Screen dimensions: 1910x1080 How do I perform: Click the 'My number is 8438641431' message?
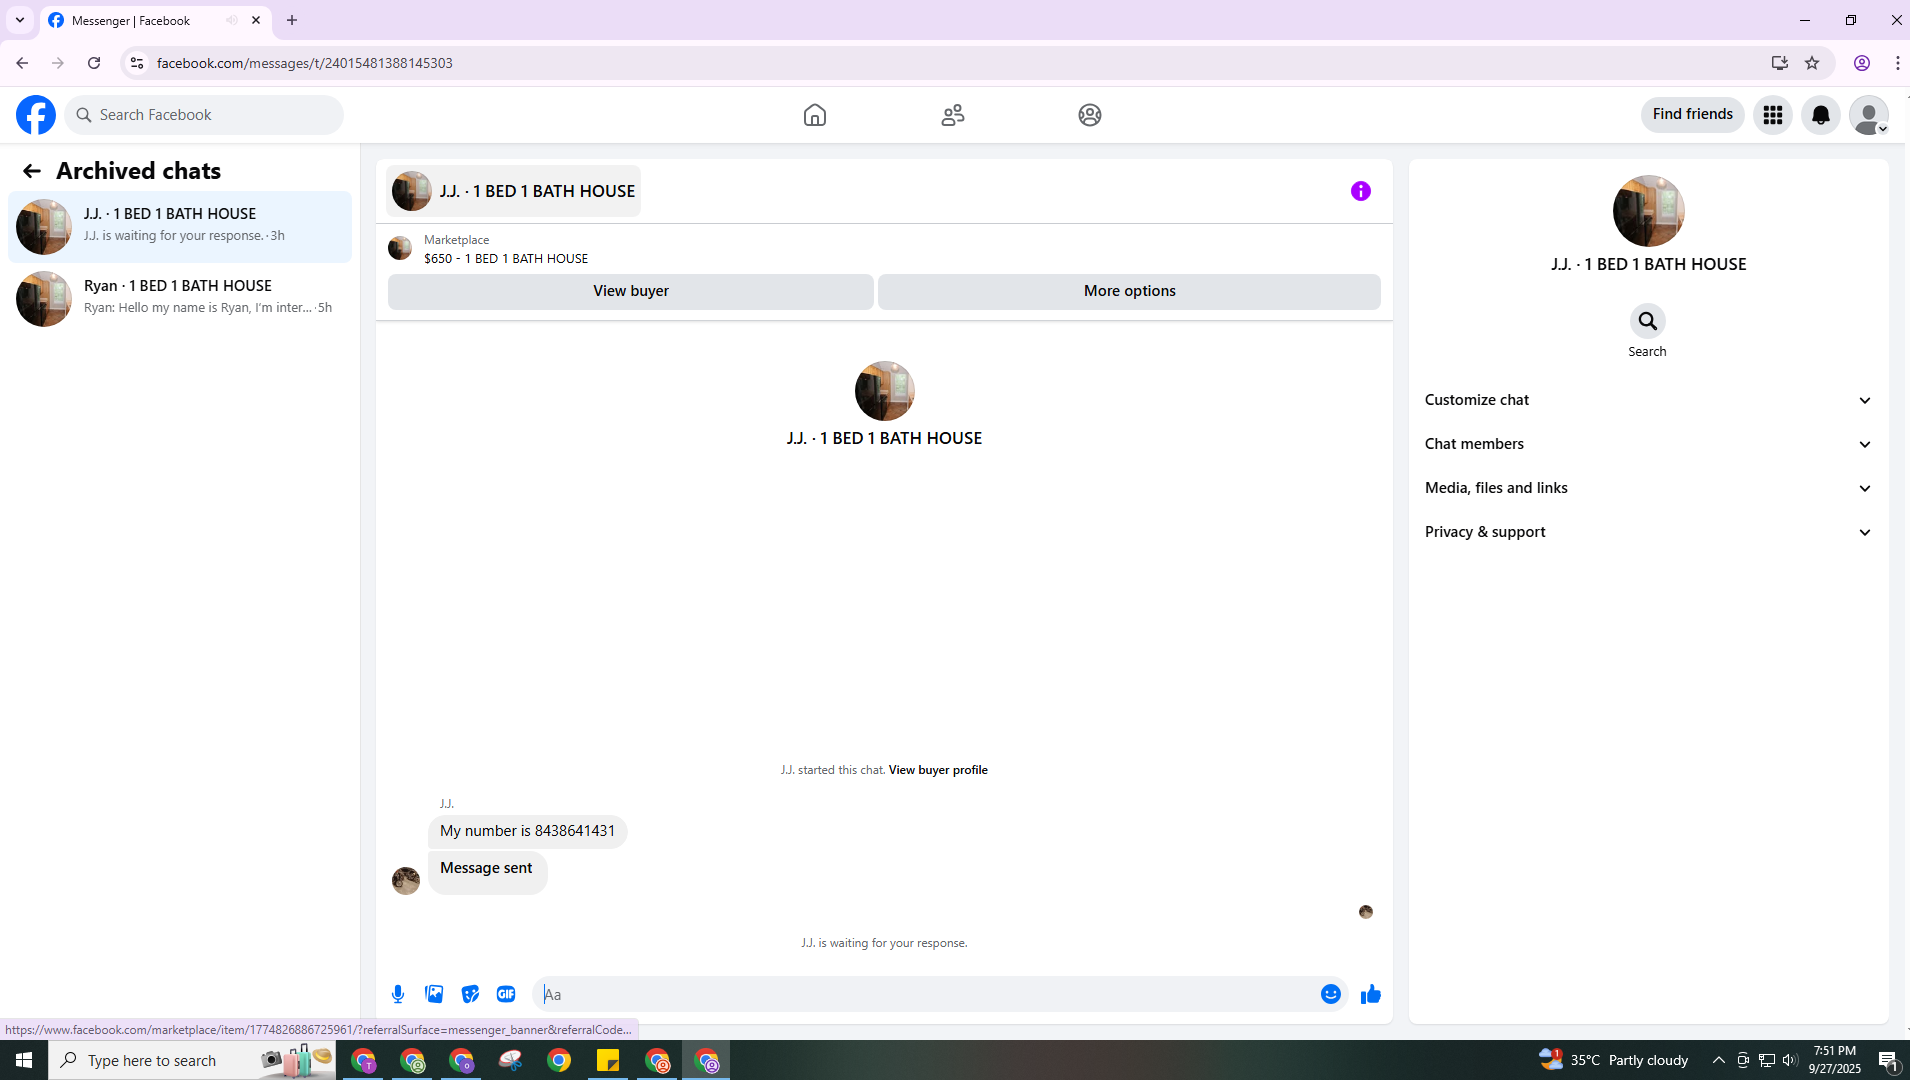click(x=527, y=831)
